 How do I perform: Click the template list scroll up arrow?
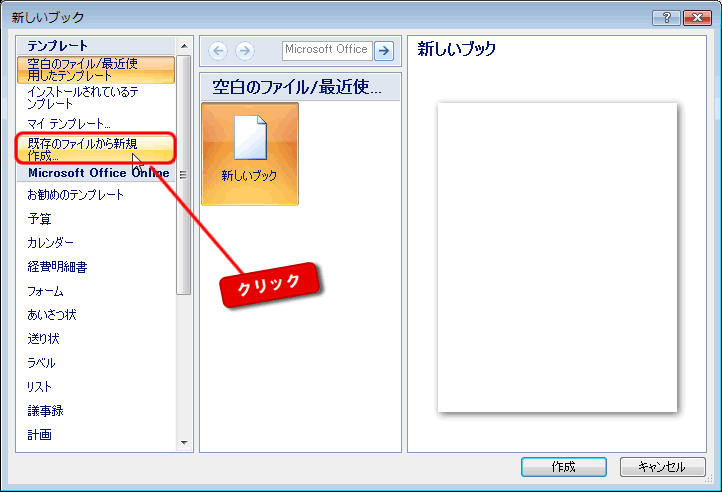[184, 46]
